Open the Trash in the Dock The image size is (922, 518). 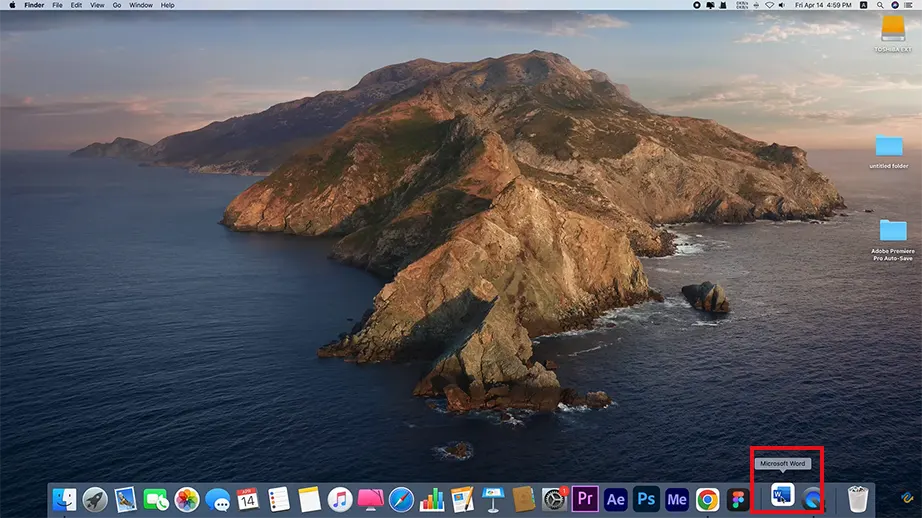pyautogui.click(x=858, y=499)
